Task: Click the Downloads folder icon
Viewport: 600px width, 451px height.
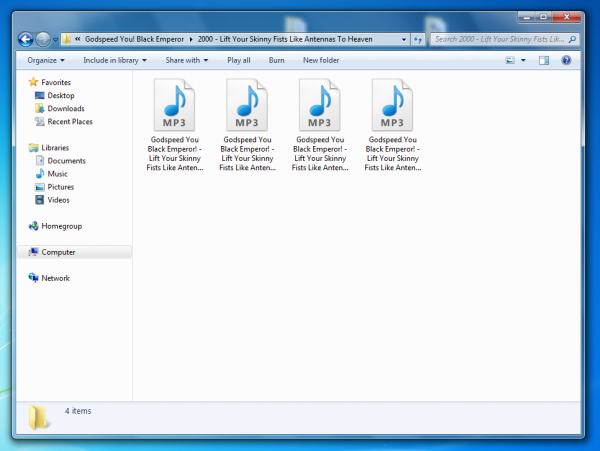Action: pos(39,108)
